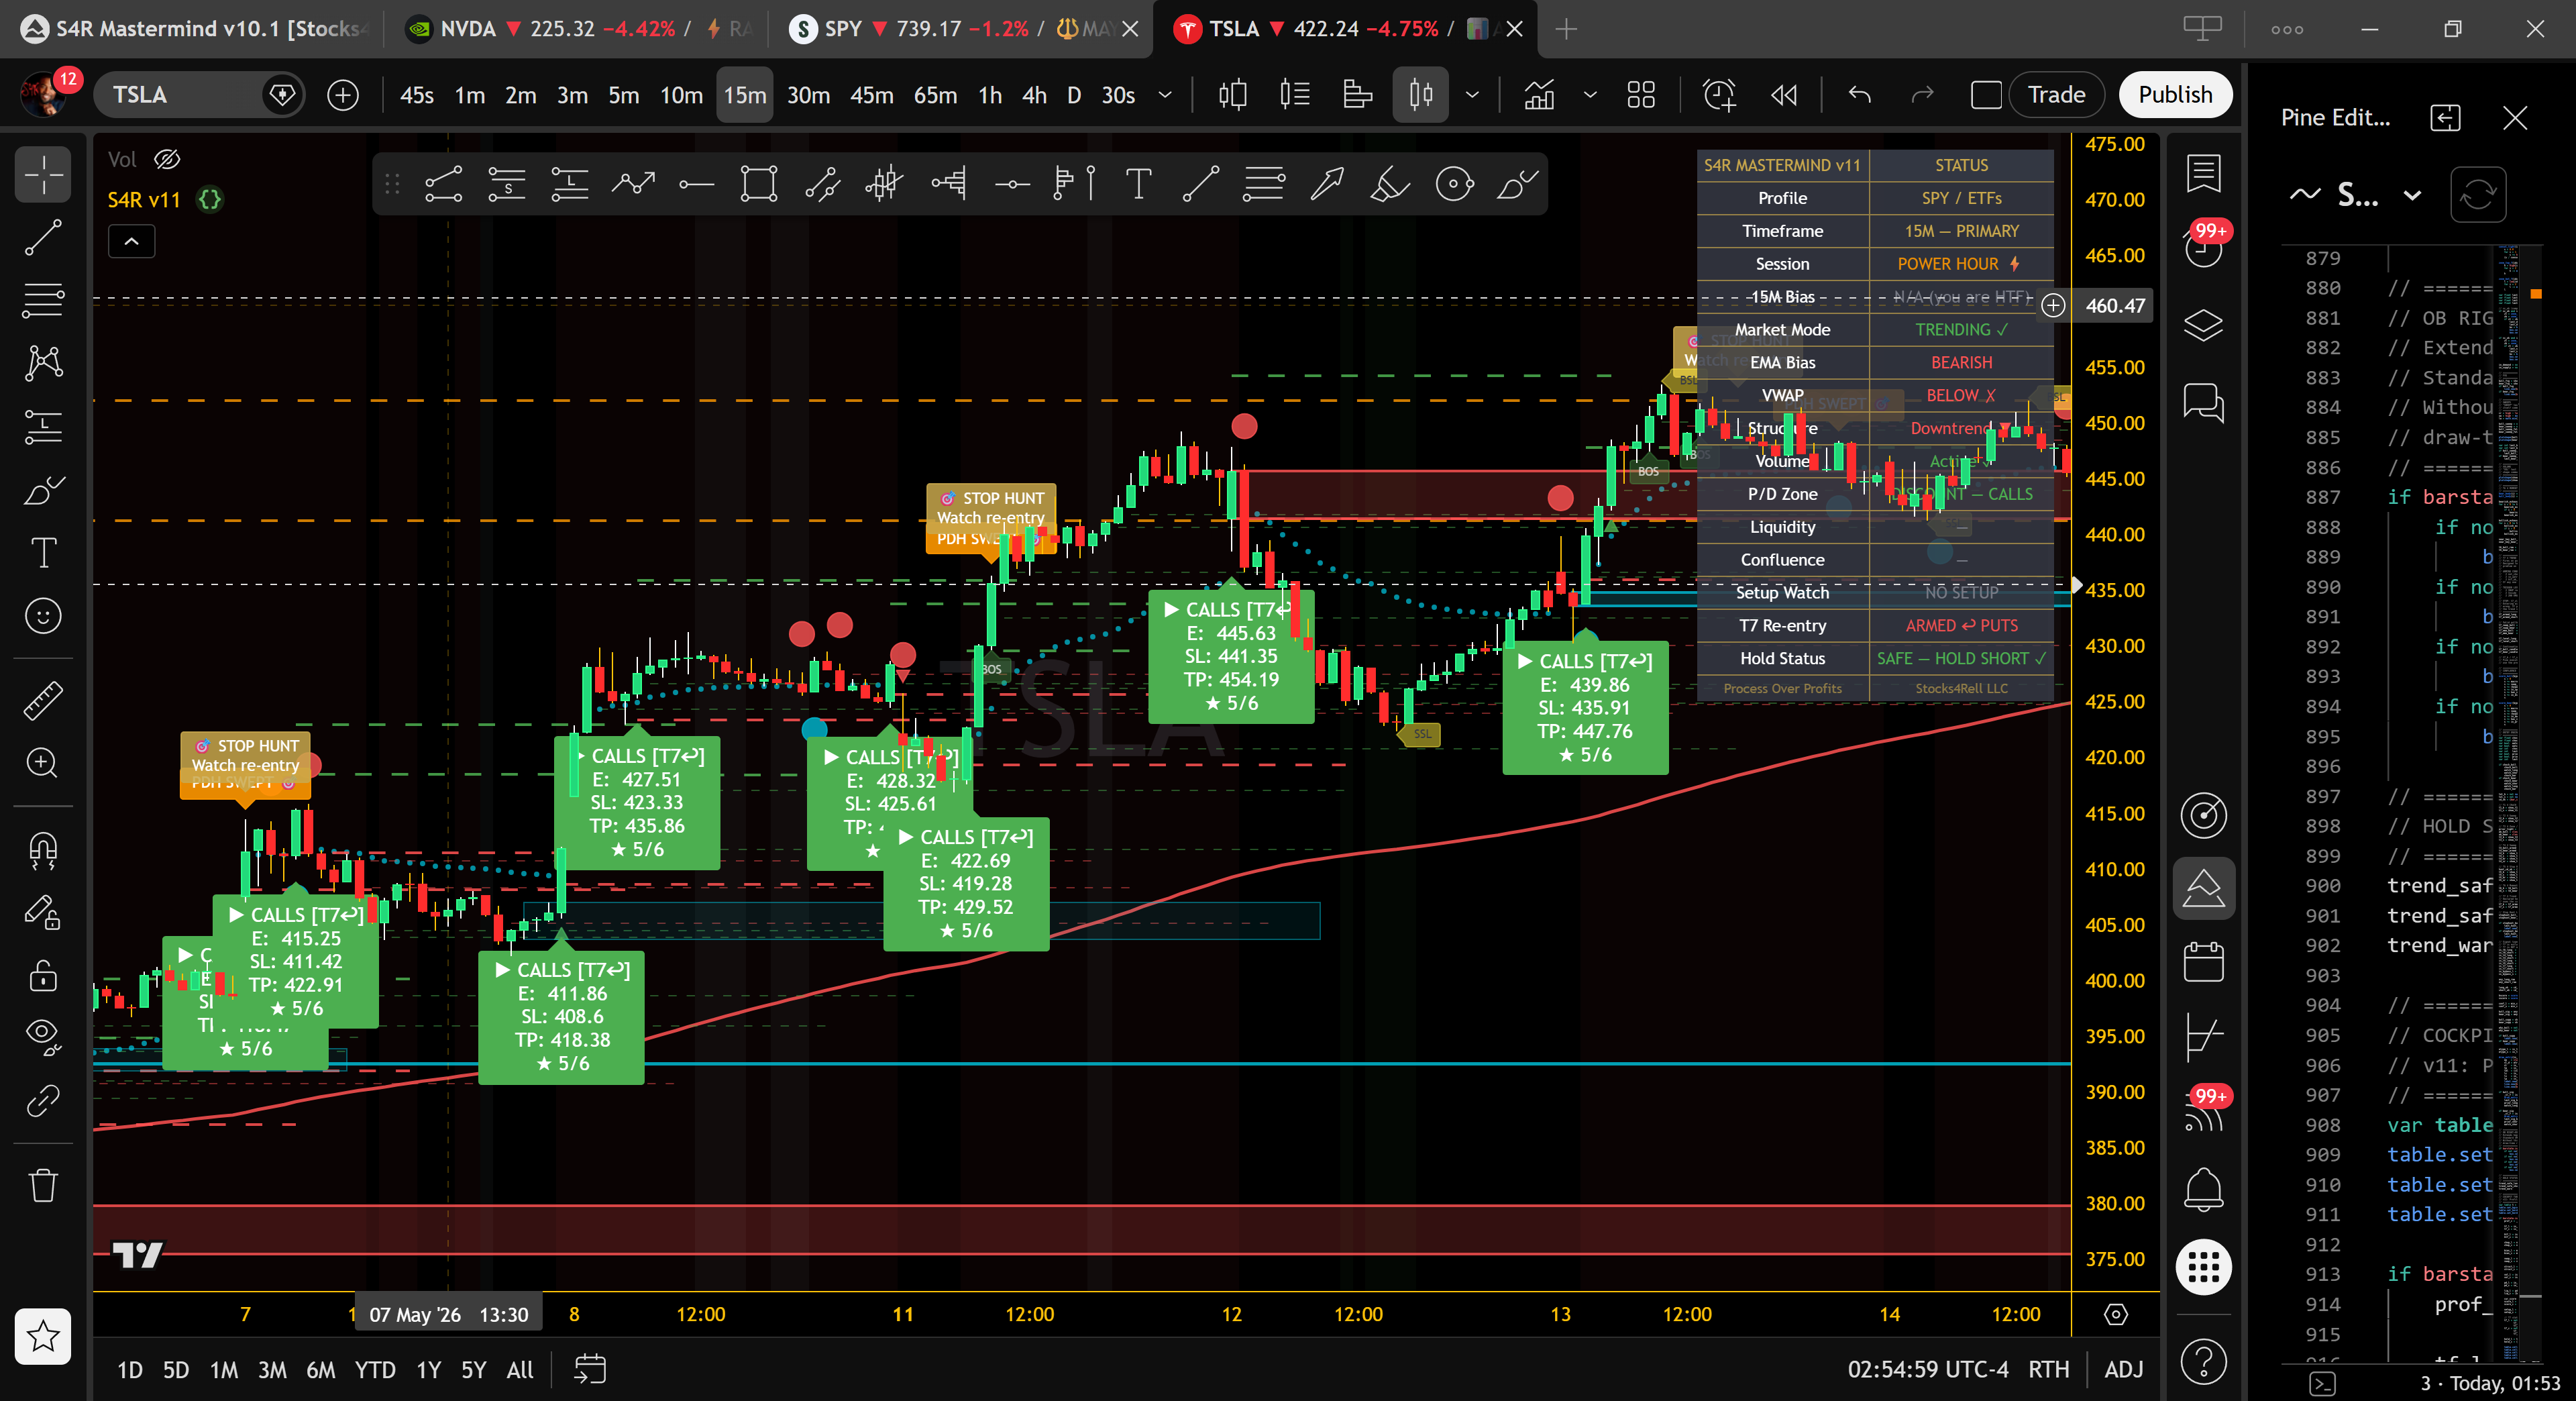Open a new tab with plus button
The height and width of the screenshot is (1401, 2576).
point(1567,29)
